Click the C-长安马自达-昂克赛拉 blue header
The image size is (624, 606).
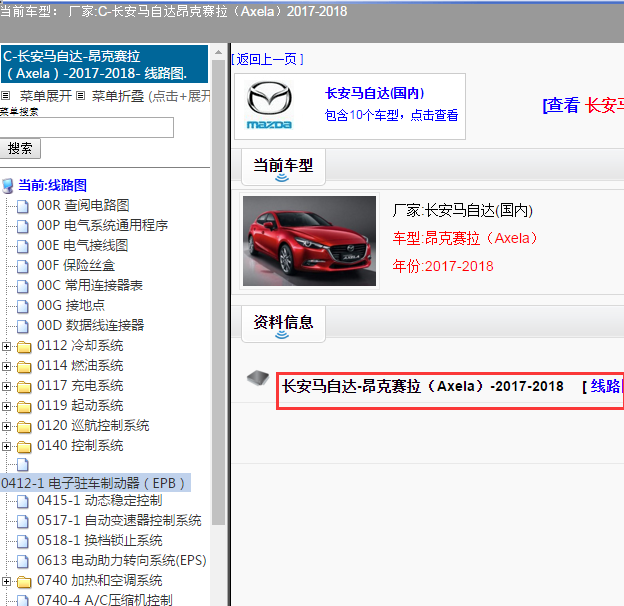pos(104,64)
